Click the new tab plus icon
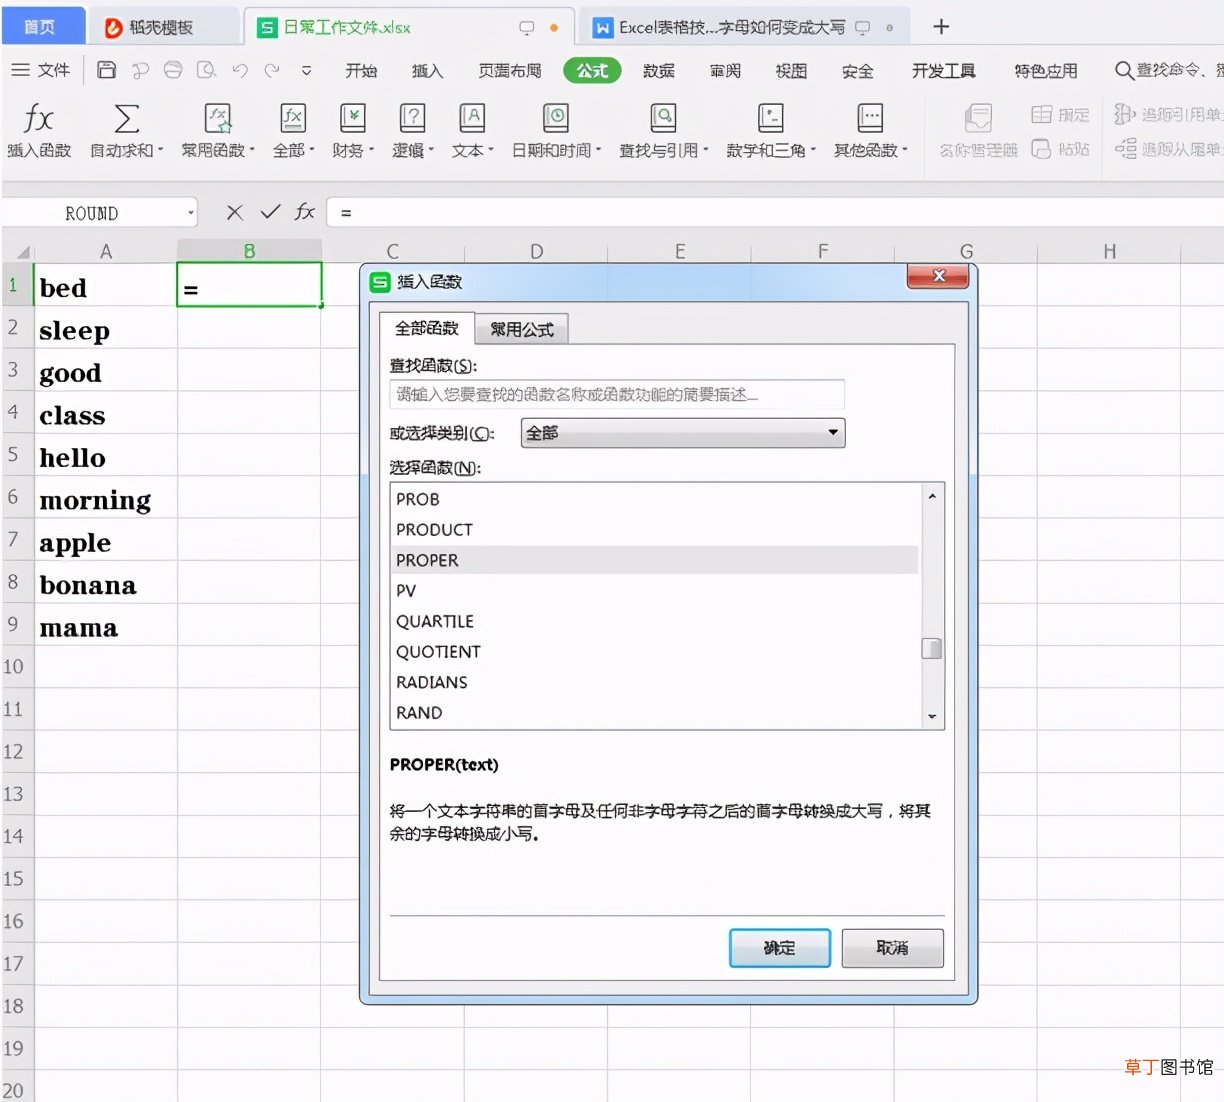1224x1102 pixels. (x=941, y=27)
